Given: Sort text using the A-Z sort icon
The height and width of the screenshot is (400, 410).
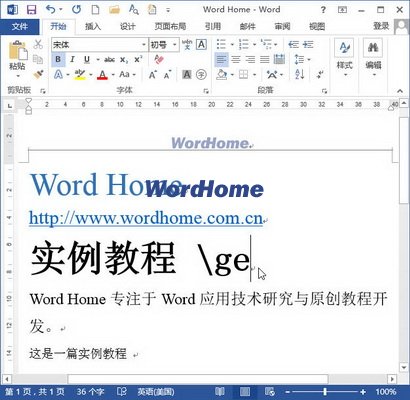Looking at the screenshot, I should tap(299, 74).
